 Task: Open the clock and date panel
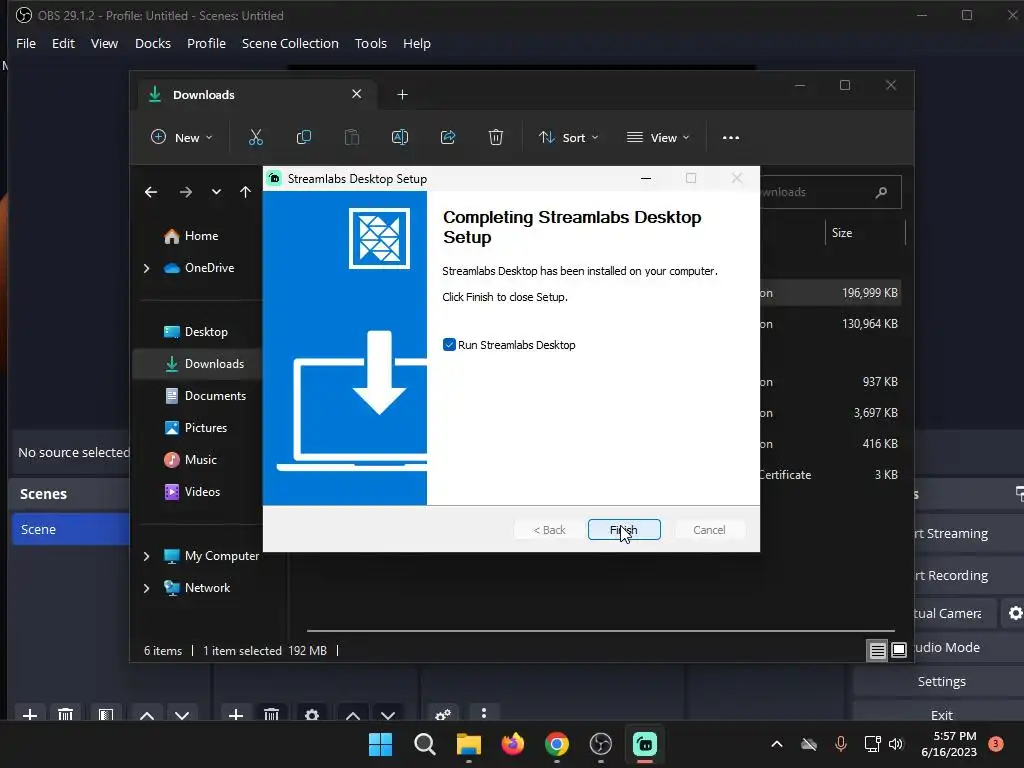click(949, 744)
